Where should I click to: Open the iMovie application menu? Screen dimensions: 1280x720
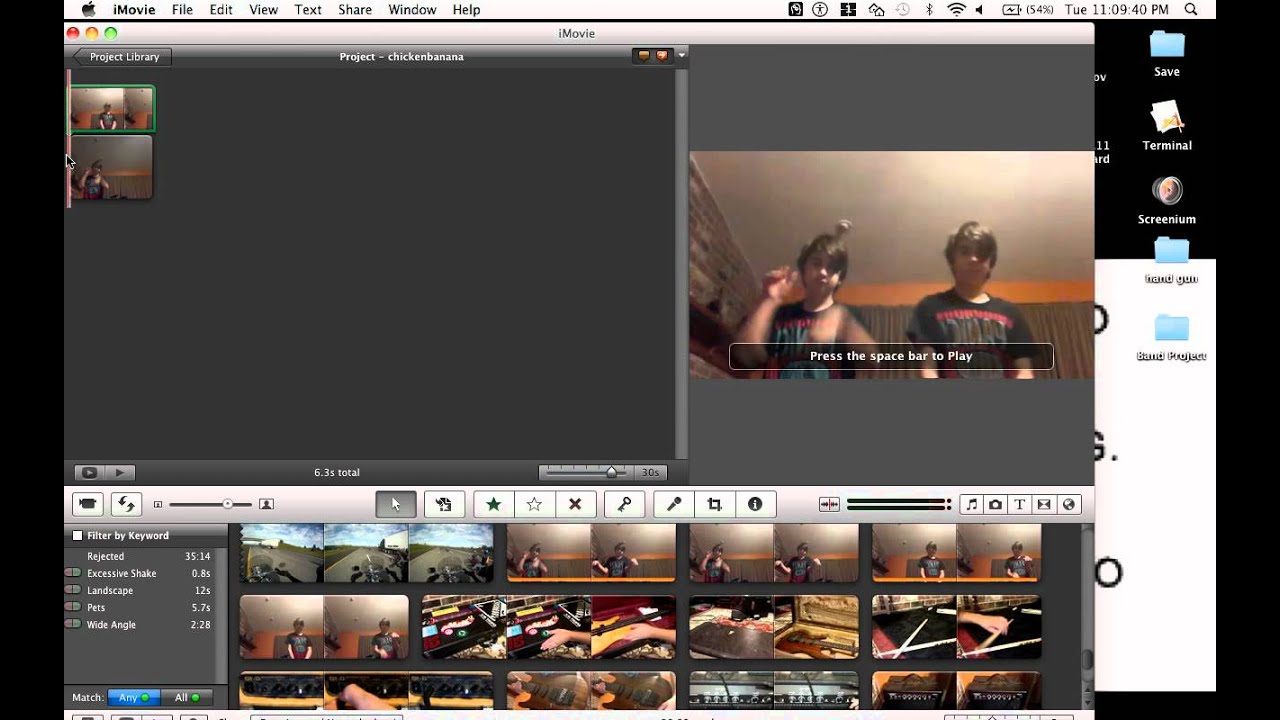point(135,9)
